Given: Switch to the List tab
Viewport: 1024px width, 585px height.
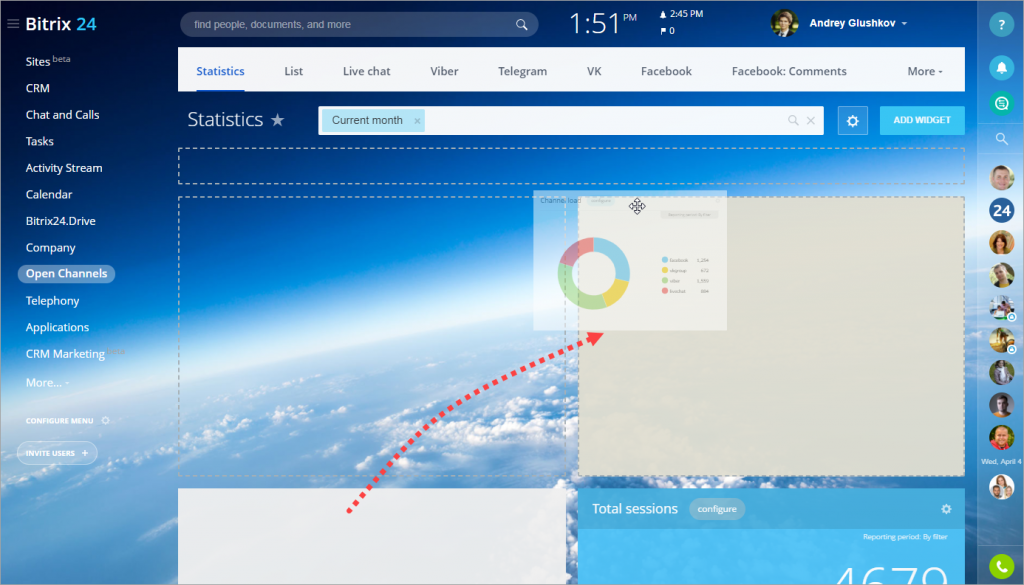Looking at the screenshot, I should (293, 71).
